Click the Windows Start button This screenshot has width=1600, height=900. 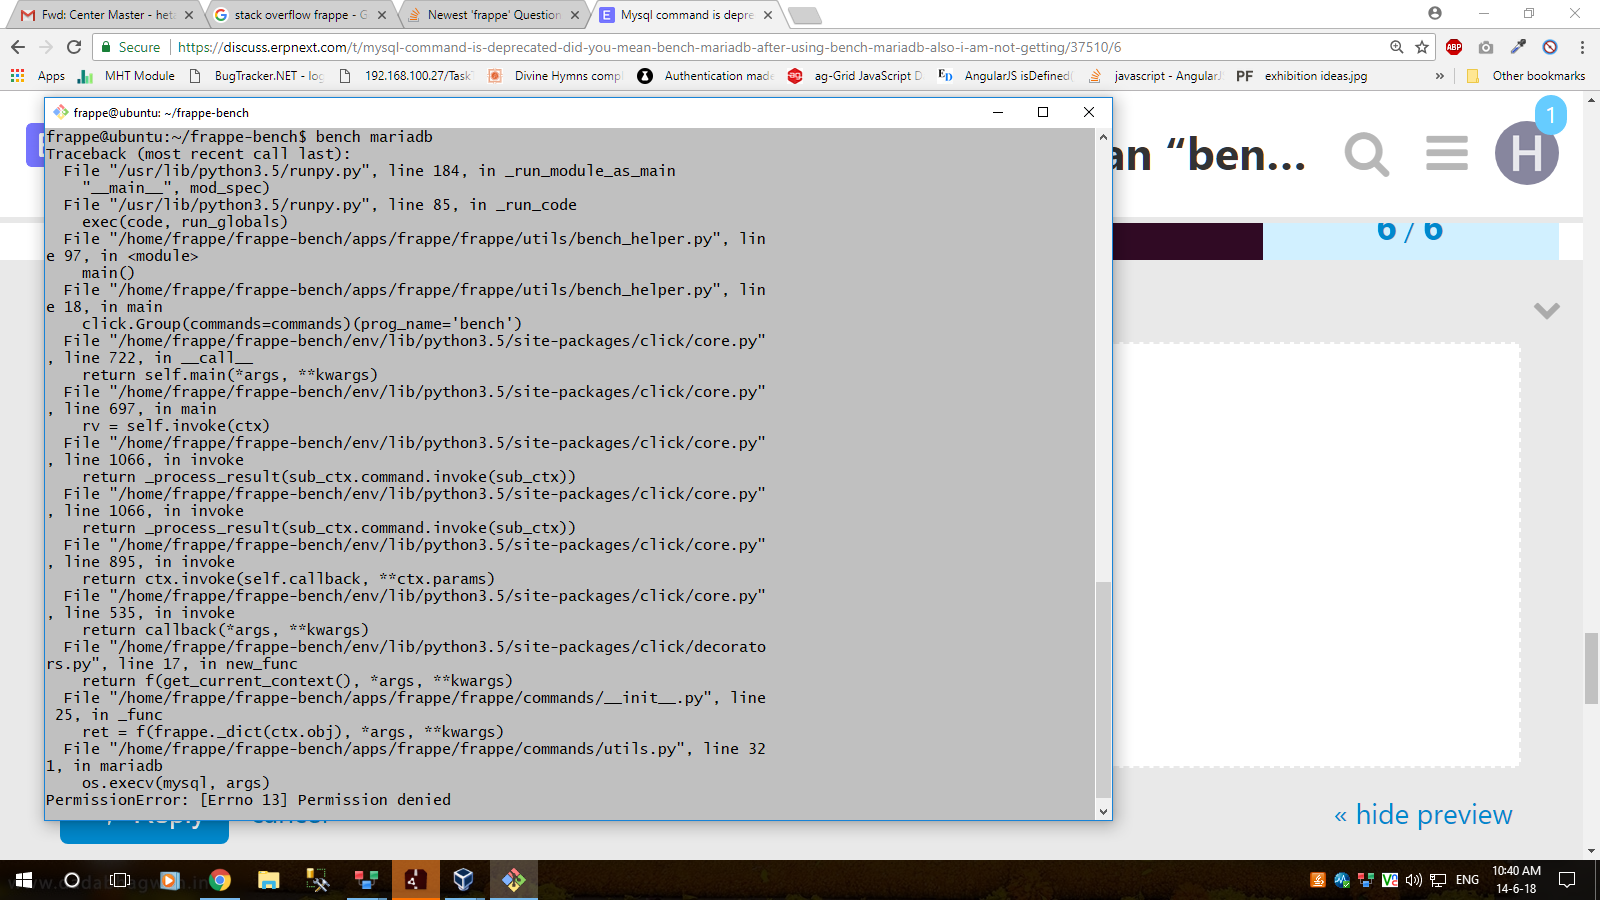tap(24, 880)
